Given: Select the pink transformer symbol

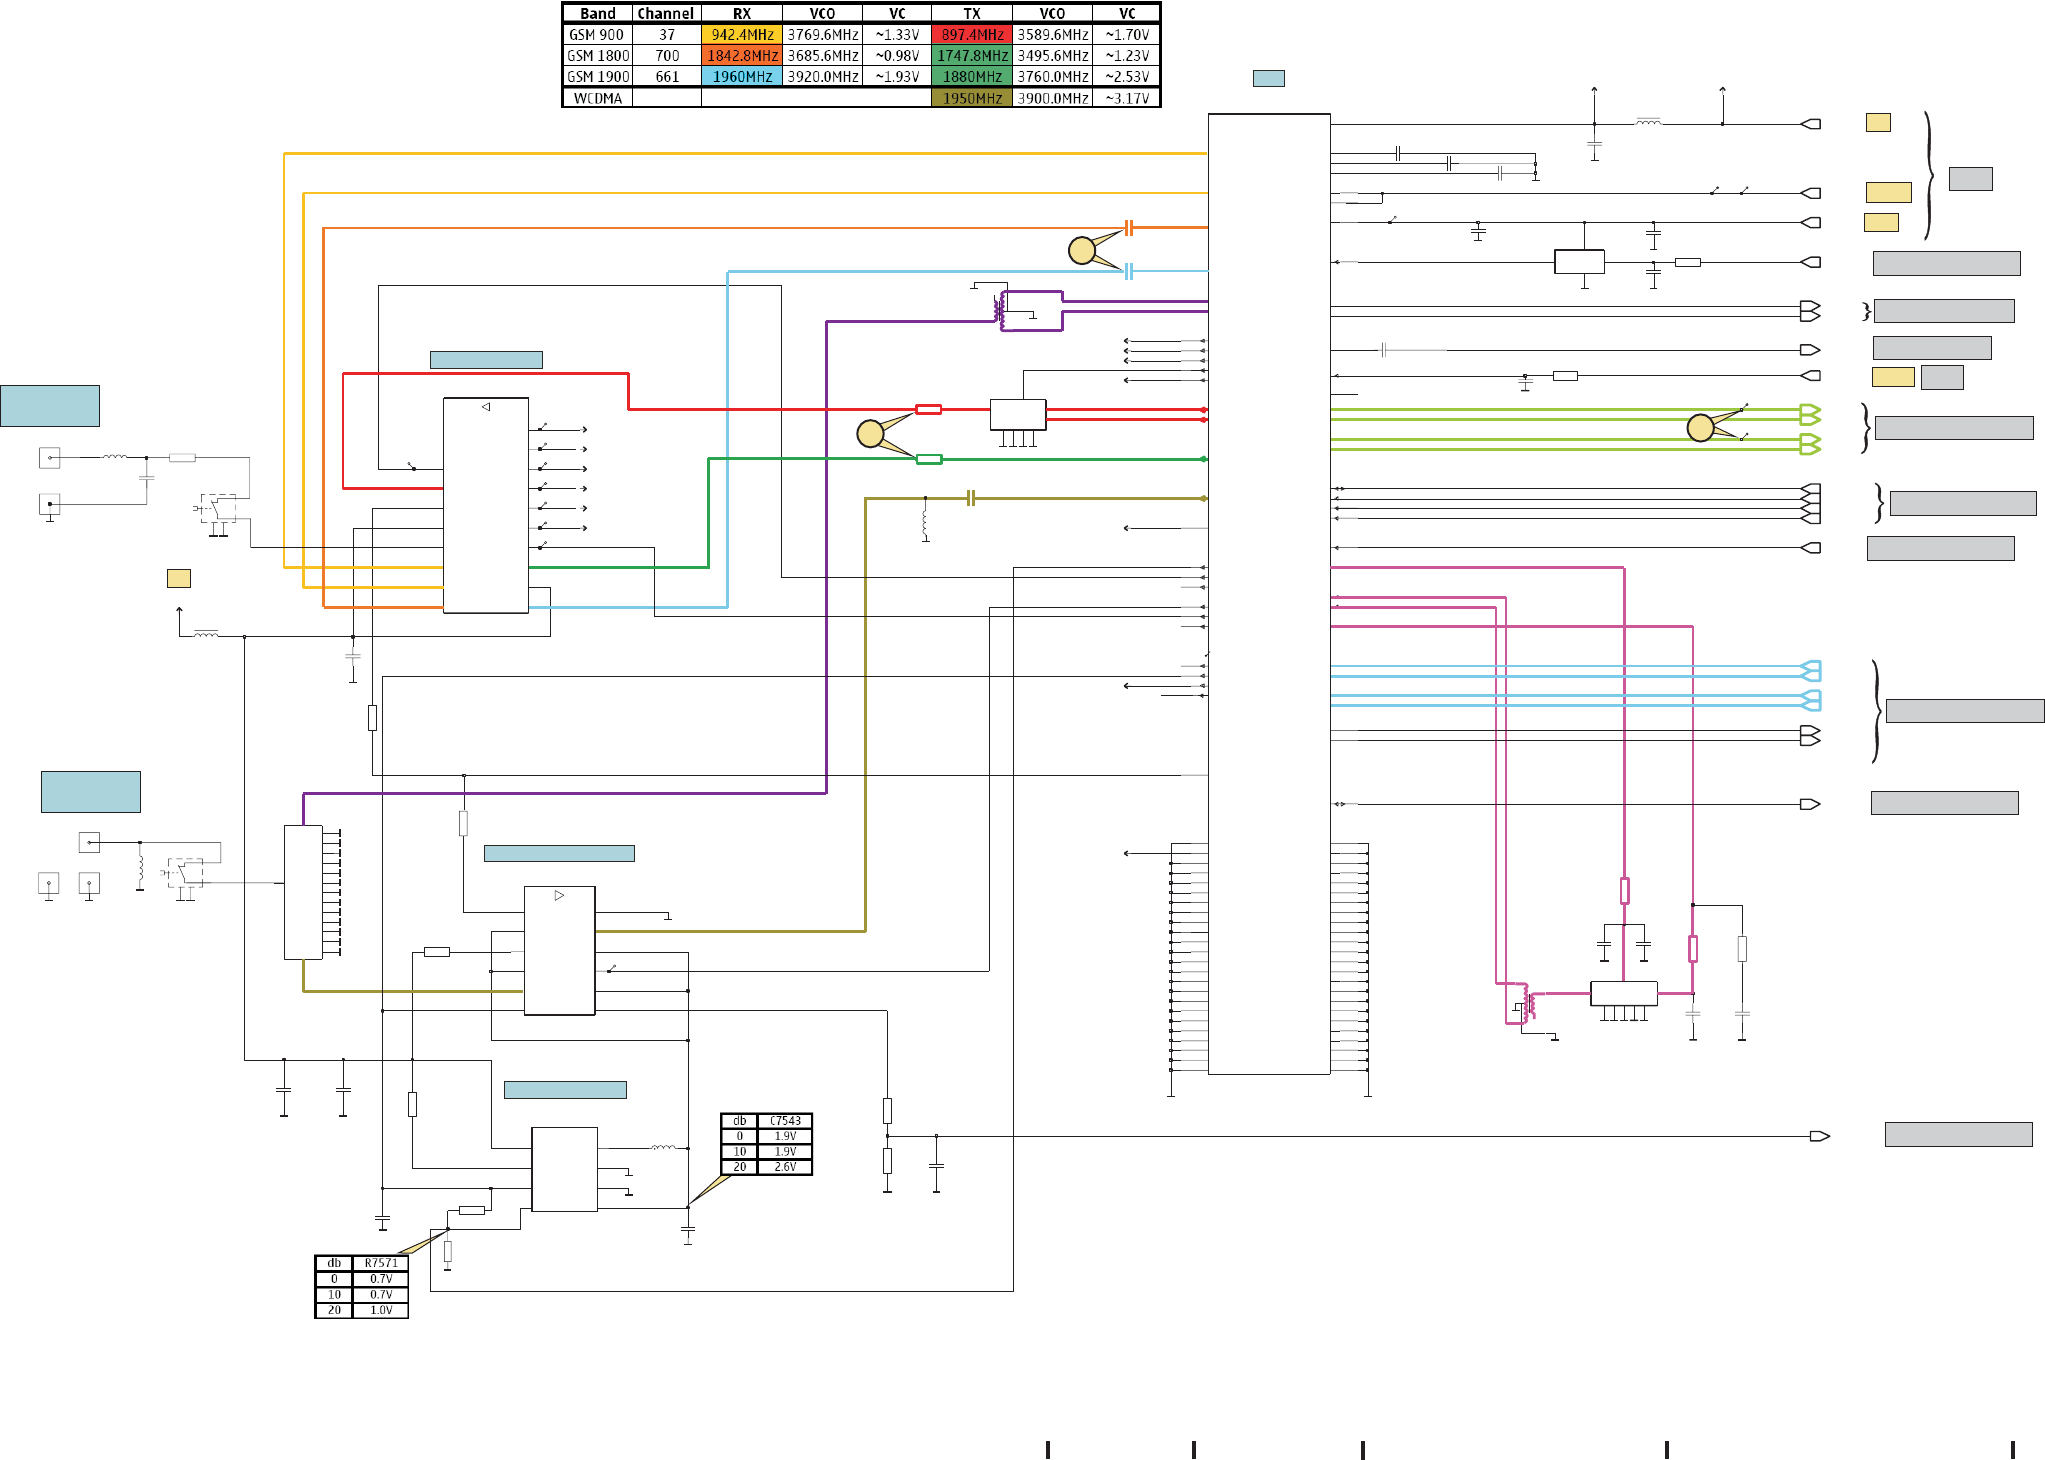Looking at the screenshot, I should point(1527,1003).
